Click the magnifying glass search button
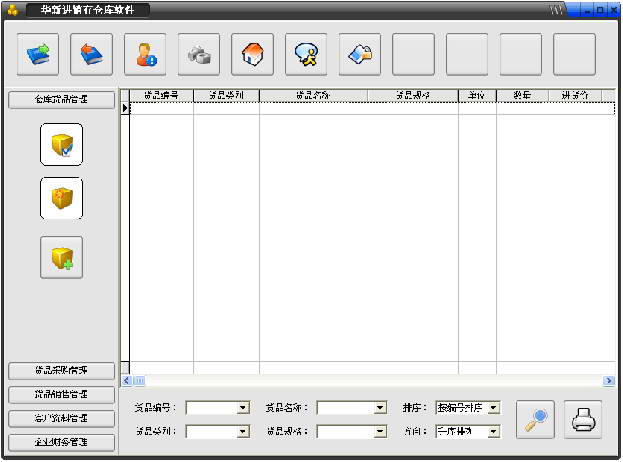Image resolution: width=623 pixels, height=462 pixels. [x=535, y=419]
